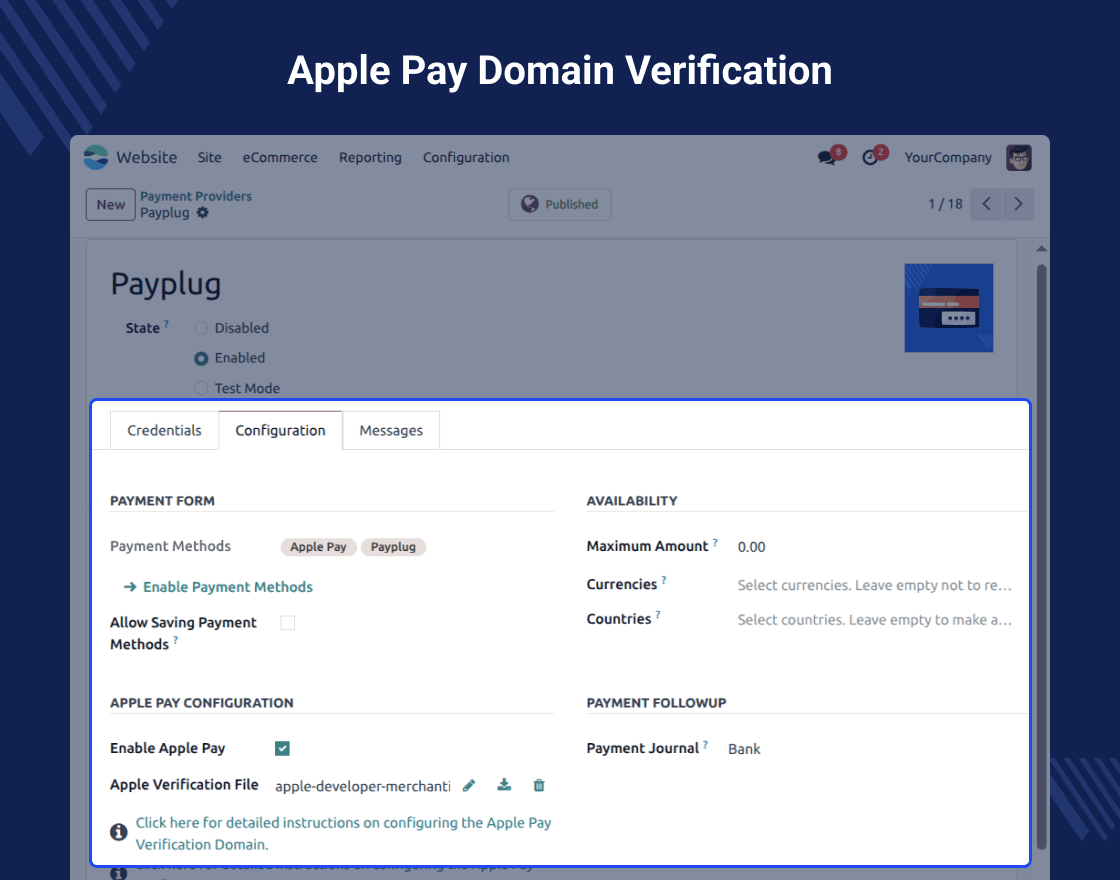Click the user avatar picture
This screenshot has width=1120, height=880.
[x=1019, y=158]
